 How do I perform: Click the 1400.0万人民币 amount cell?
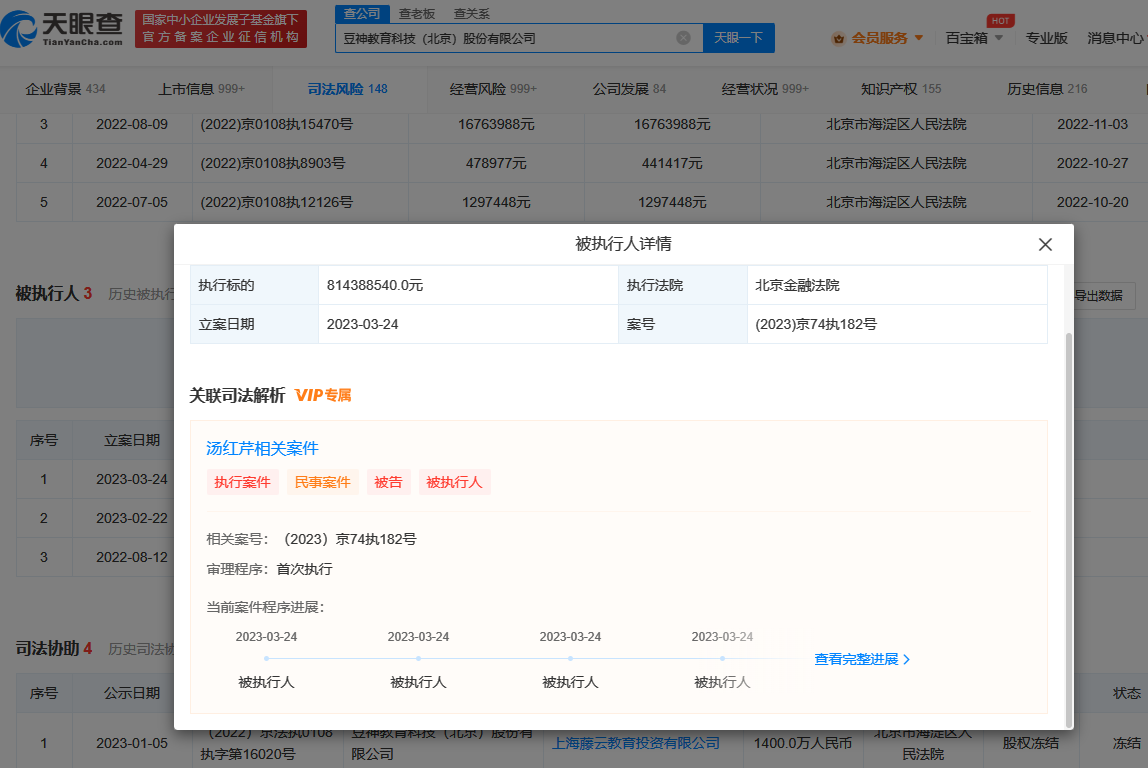802,744
